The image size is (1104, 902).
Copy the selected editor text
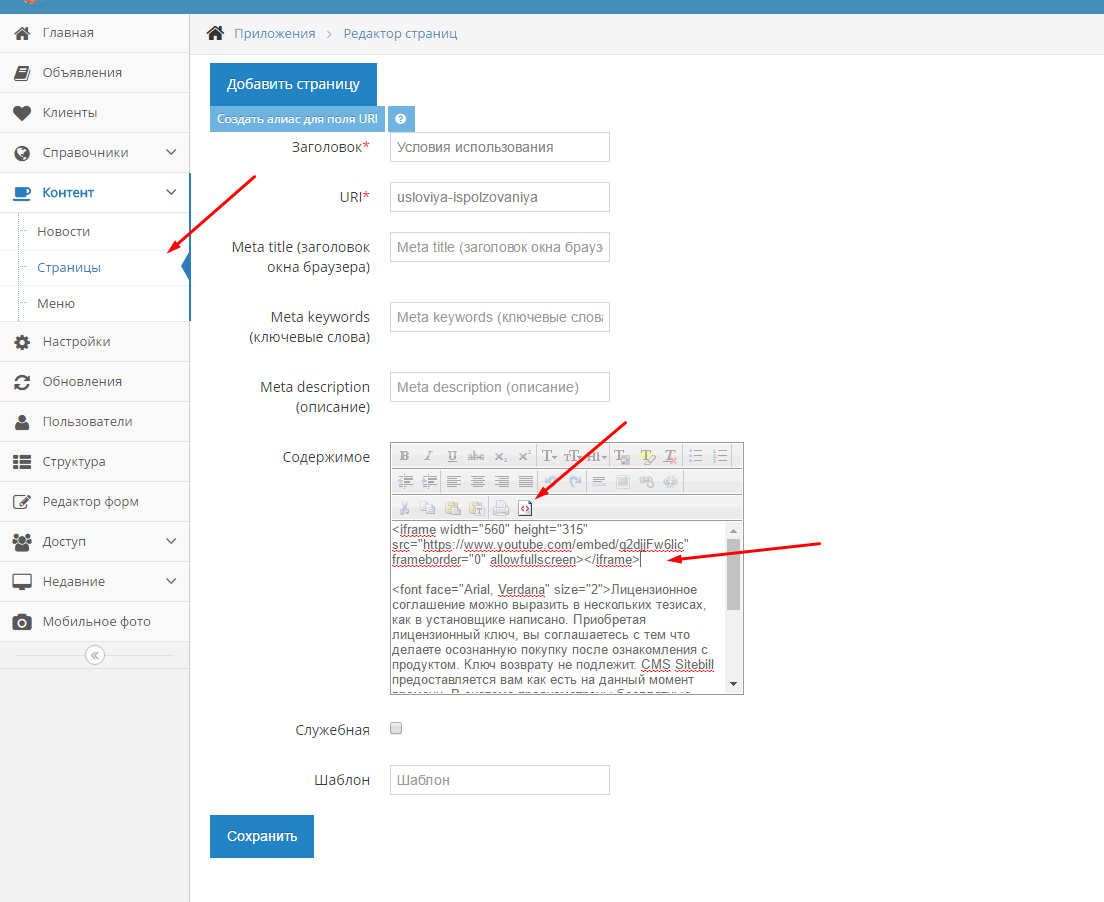coord(428,508)
